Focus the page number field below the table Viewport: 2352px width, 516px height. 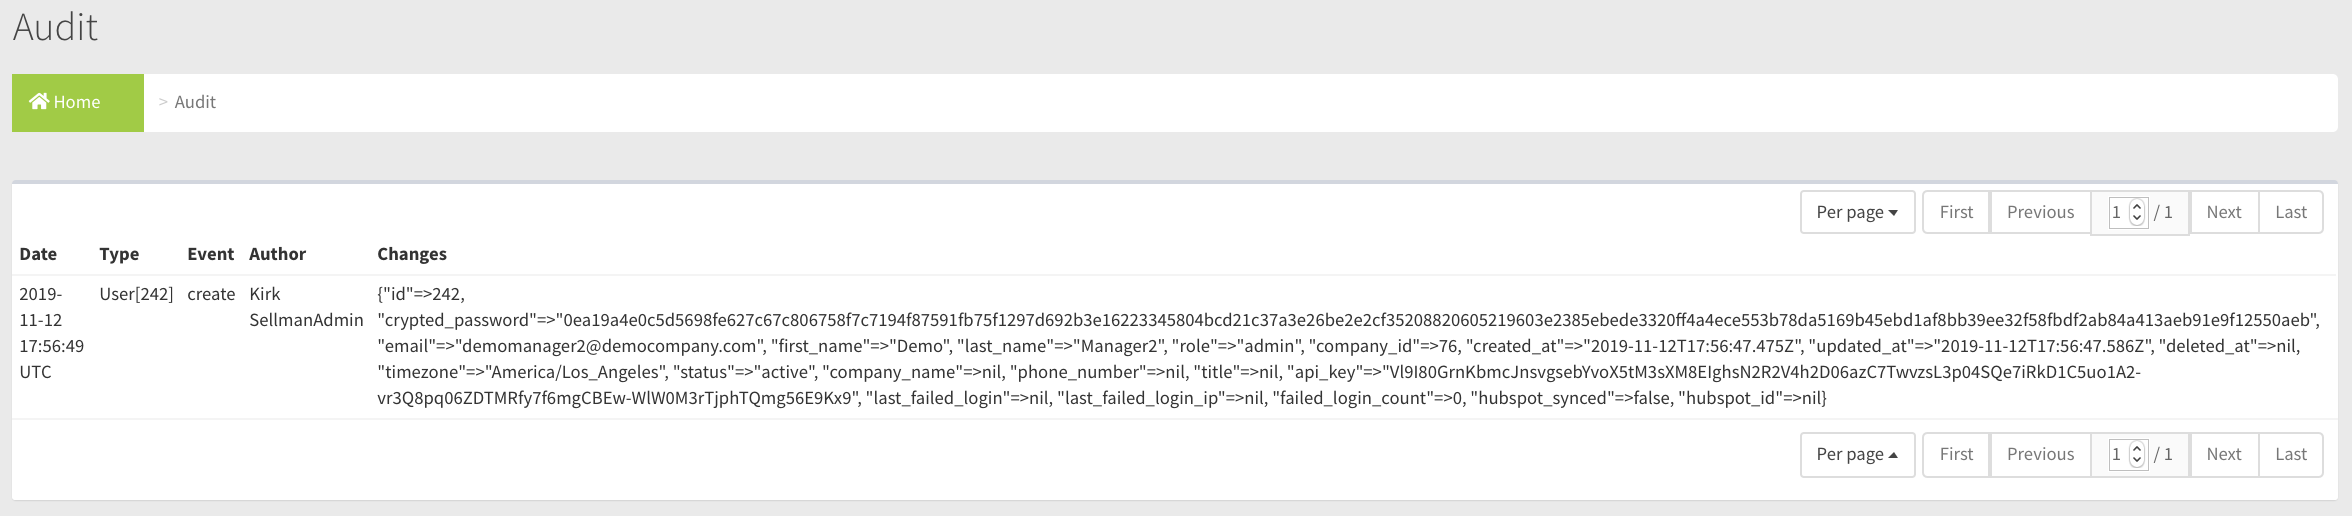(2118, 454)
